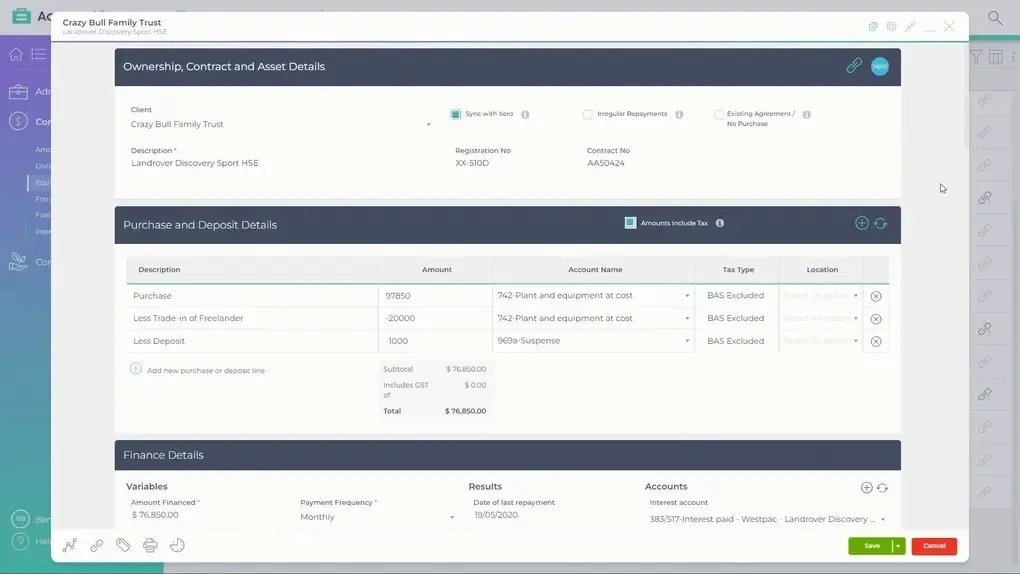Click the Less Deposit amount field -1000
Screen dimensions: 1020x574
(x=435, y=341)
